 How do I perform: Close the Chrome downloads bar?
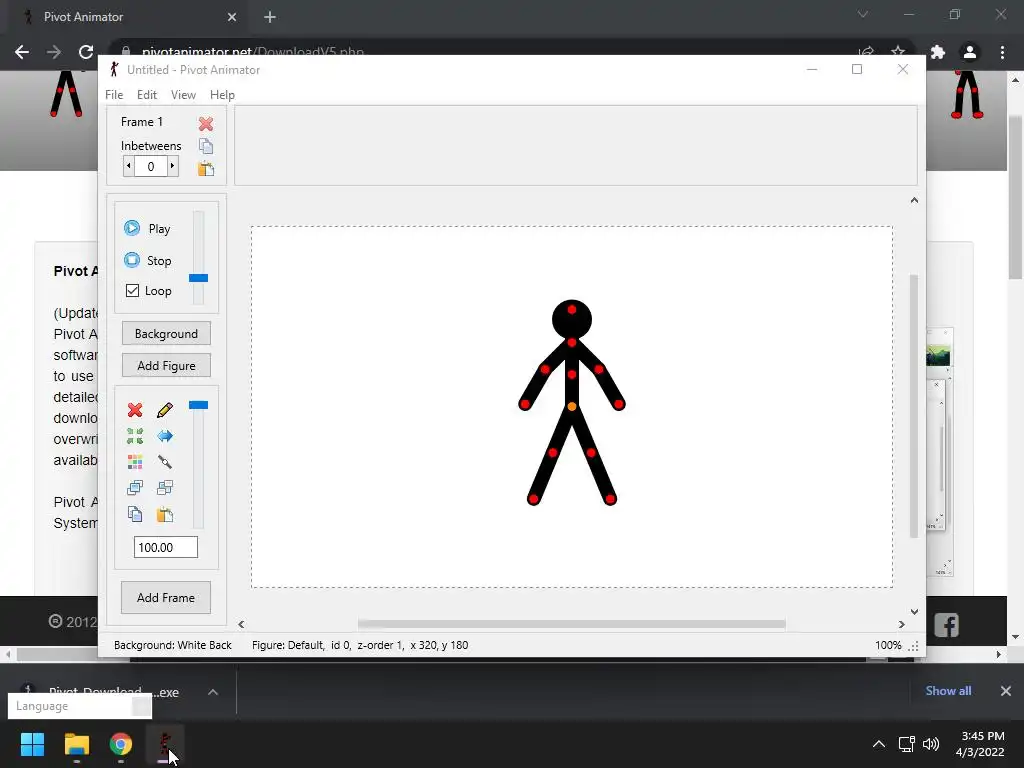coord(1006,691)
